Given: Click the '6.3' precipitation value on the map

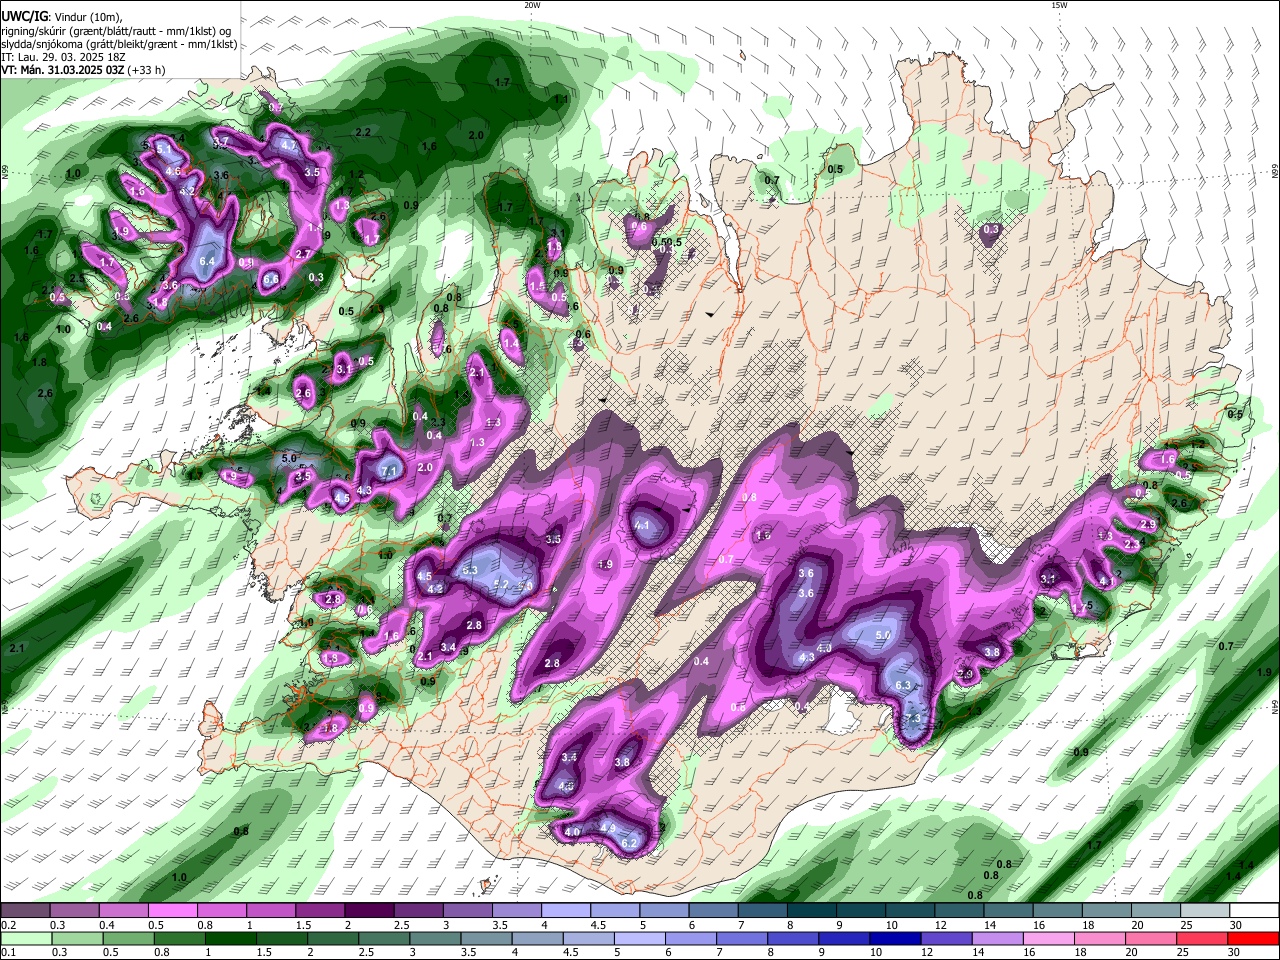Looking at the screenshot, I should point(903,685).
